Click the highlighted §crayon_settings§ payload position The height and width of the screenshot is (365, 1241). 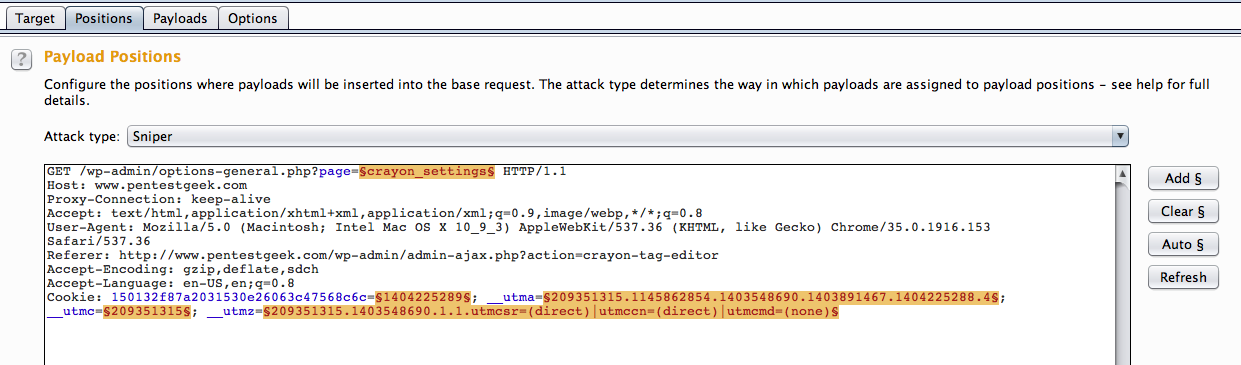pyautogui.click(x=428, y=172)
